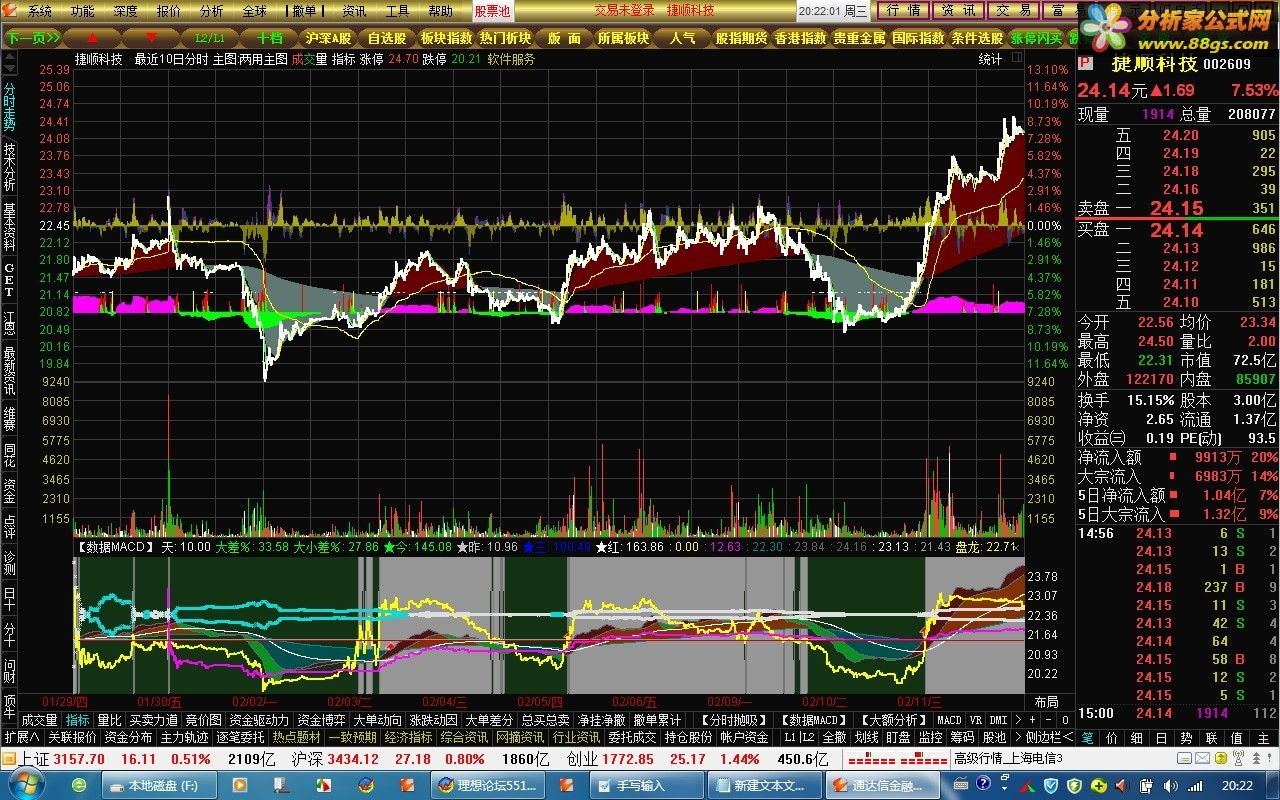The height and width of the screenshot is (800, 1280).
Task: Select the 股票池 tab
Action: click(492, 11)
